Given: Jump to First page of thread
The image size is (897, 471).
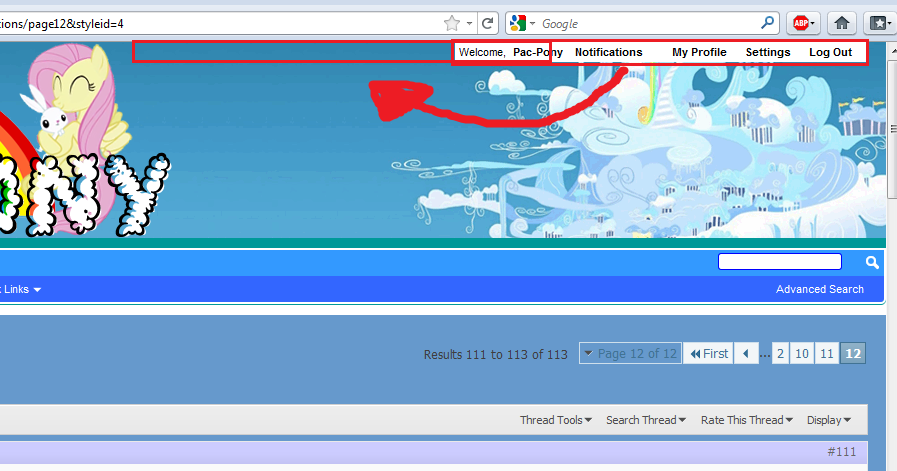Looking at the screenshot, I should pyautogui.click(x=709, y=354).
